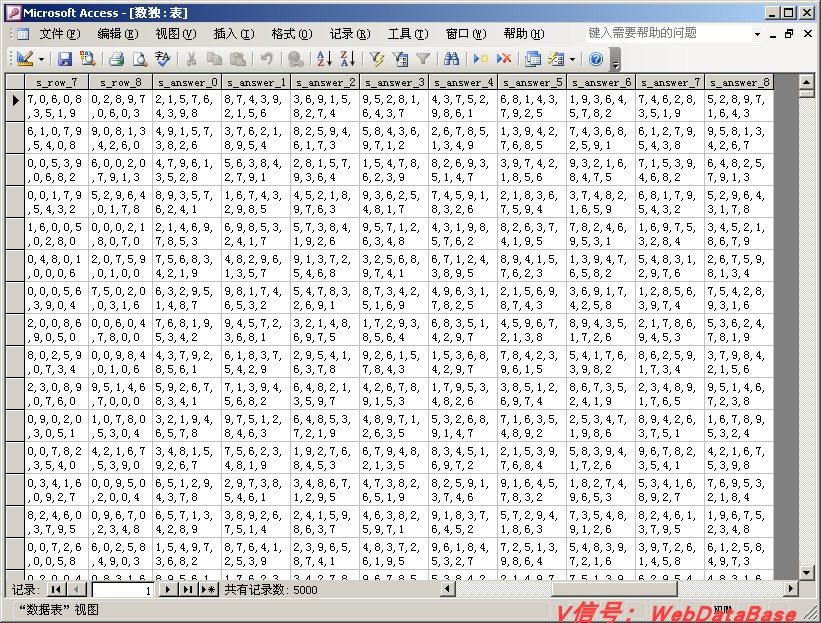821x623 pixels.
Task: Print the datasheet using the printer icon
Action: click(x=116, y=59)
